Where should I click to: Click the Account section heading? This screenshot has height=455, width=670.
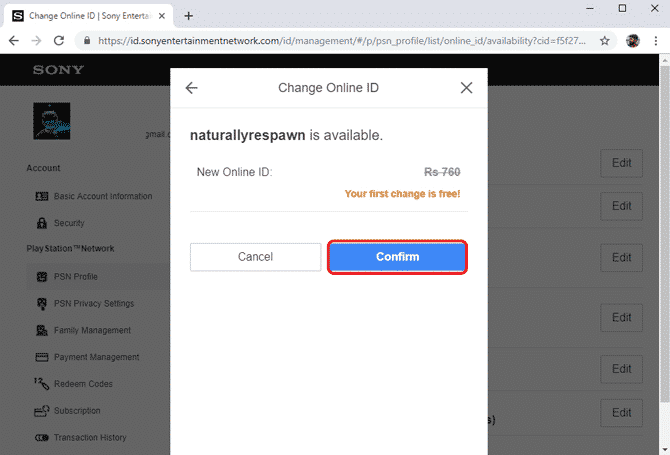tap(43, 168)
